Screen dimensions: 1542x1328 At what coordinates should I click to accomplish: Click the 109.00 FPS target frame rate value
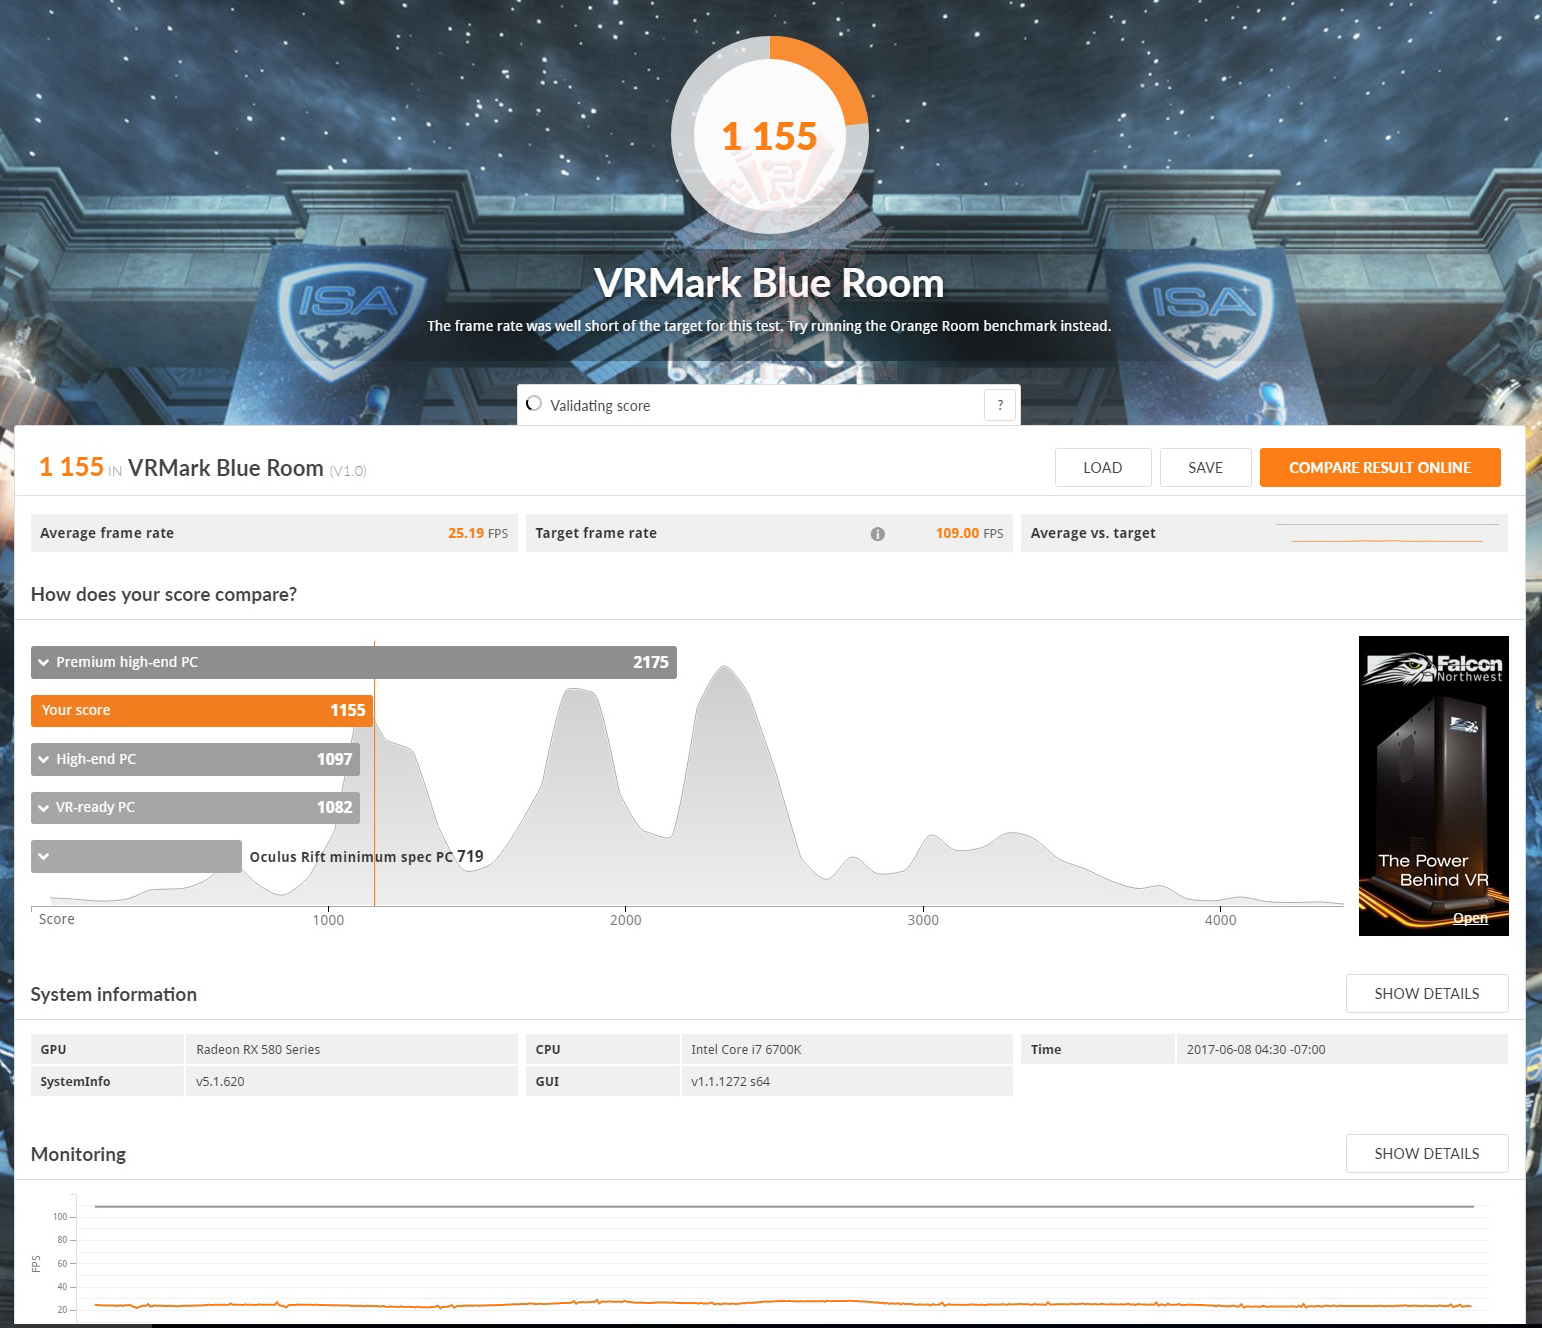(x=969, y=533)
